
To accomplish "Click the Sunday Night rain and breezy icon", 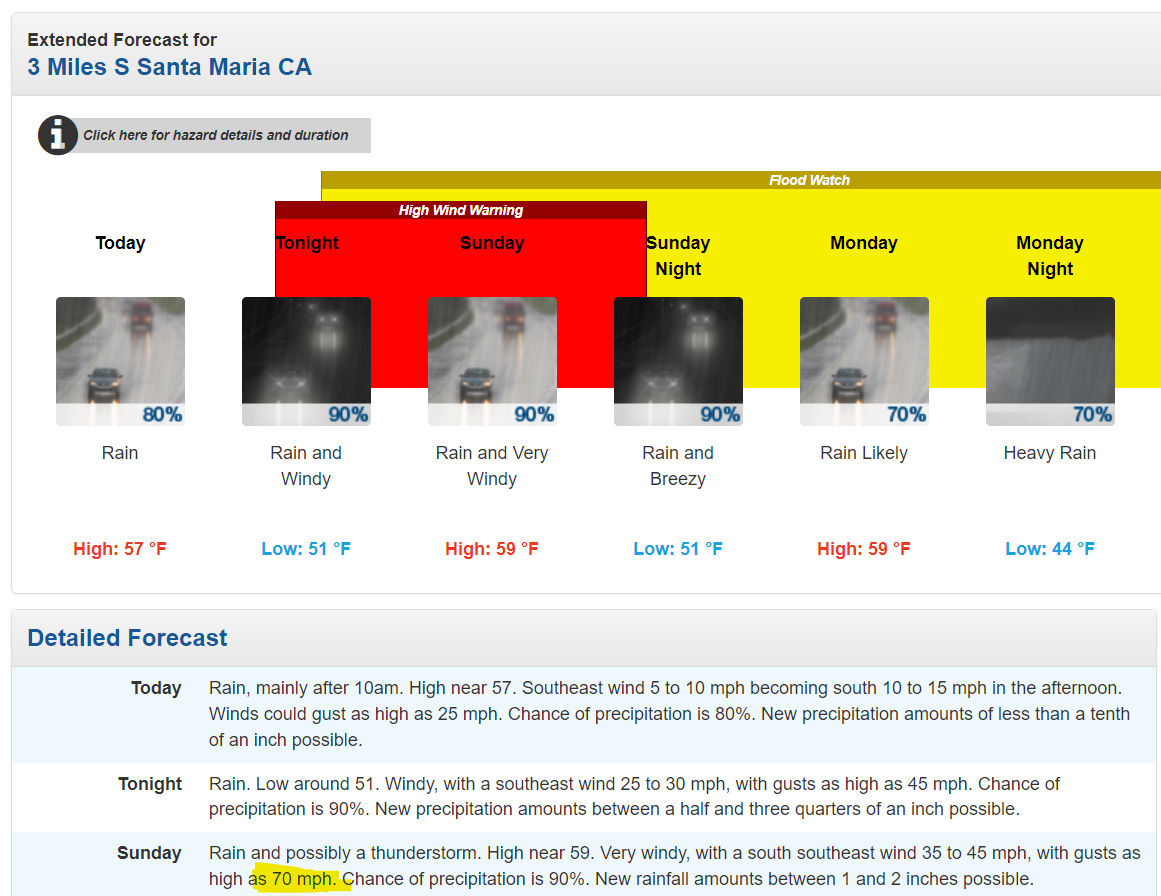I will (678, 361).
